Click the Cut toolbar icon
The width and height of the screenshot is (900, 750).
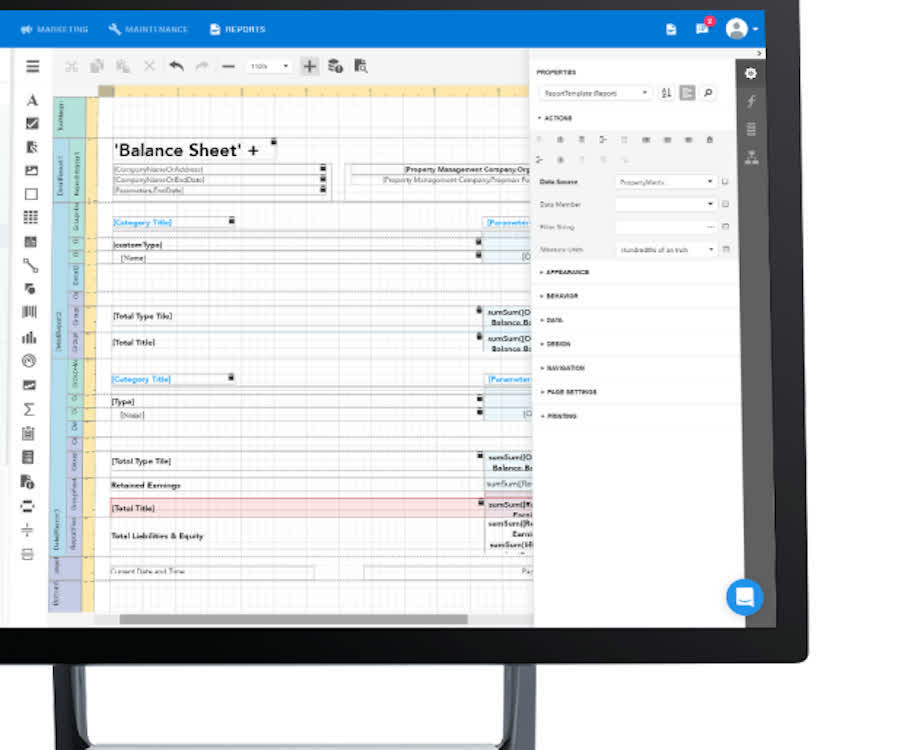[x=71, y=67]
